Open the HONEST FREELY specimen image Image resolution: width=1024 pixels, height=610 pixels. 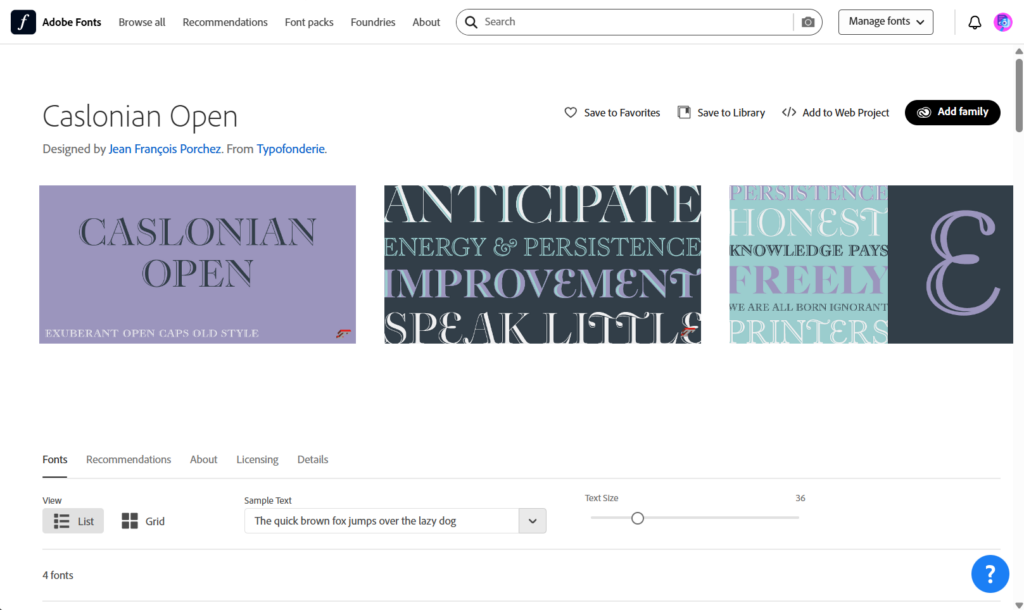871,265
